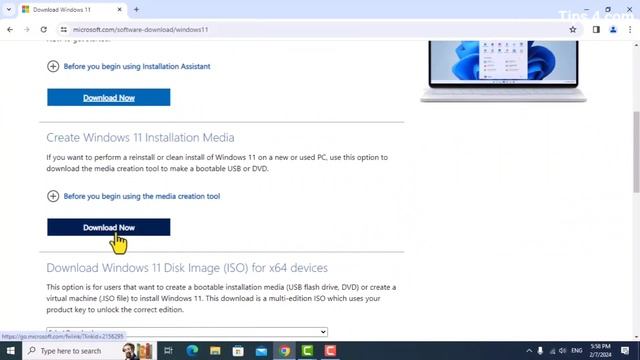Open the notification center icon
This screenshot has width=640, height=360.
(x=625, y=351)
